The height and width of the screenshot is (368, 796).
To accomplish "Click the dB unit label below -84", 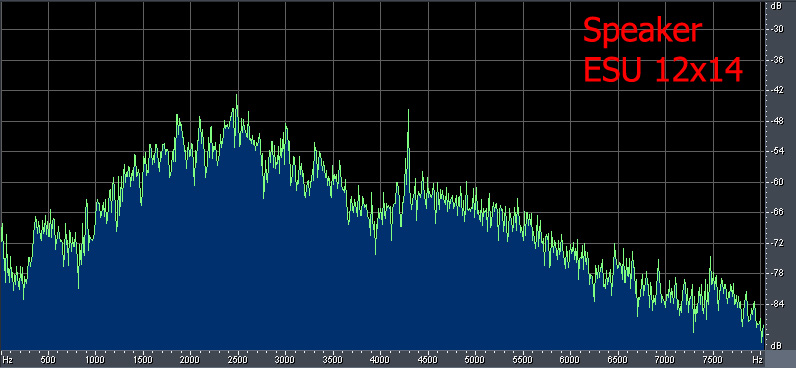I will coord(776,346).
